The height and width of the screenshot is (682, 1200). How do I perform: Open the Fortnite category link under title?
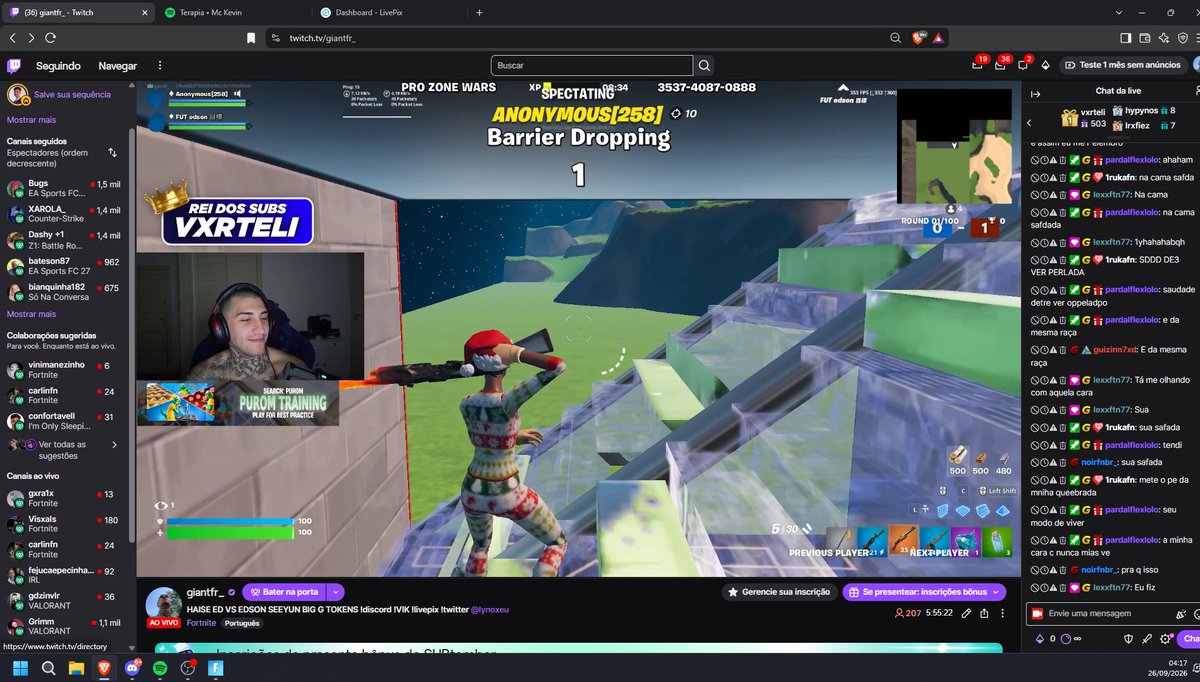click(x=201, y=623)
